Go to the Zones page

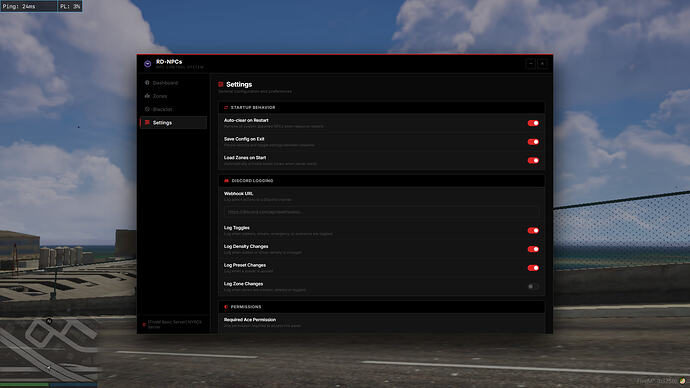pos(173,96)
